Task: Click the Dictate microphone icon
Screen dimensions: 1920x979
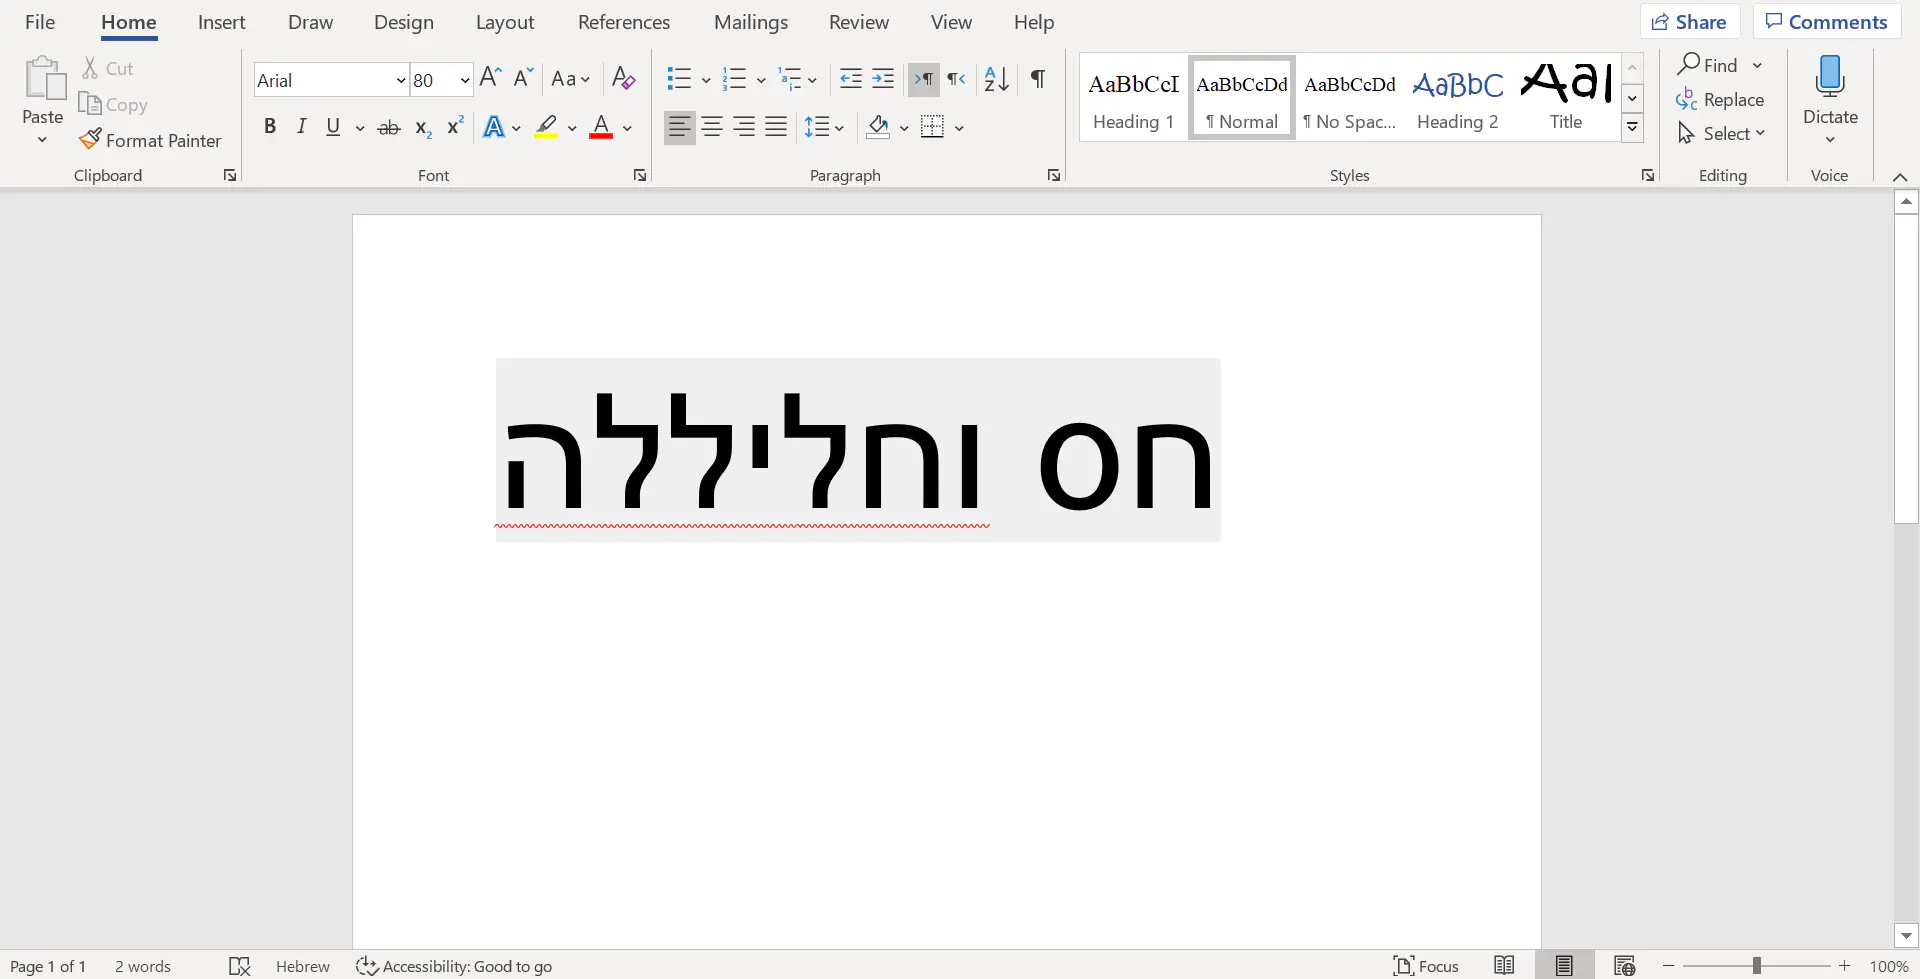Action: click(x=1829, y=78)
